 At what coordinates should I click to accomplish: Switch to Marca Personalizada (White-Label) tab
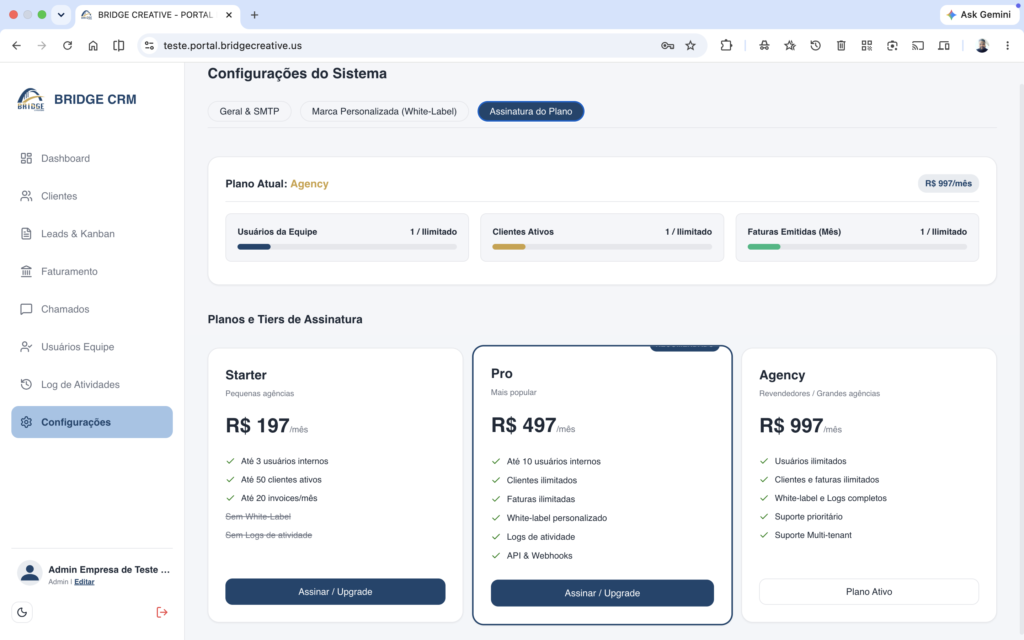(x=384, y=111)
